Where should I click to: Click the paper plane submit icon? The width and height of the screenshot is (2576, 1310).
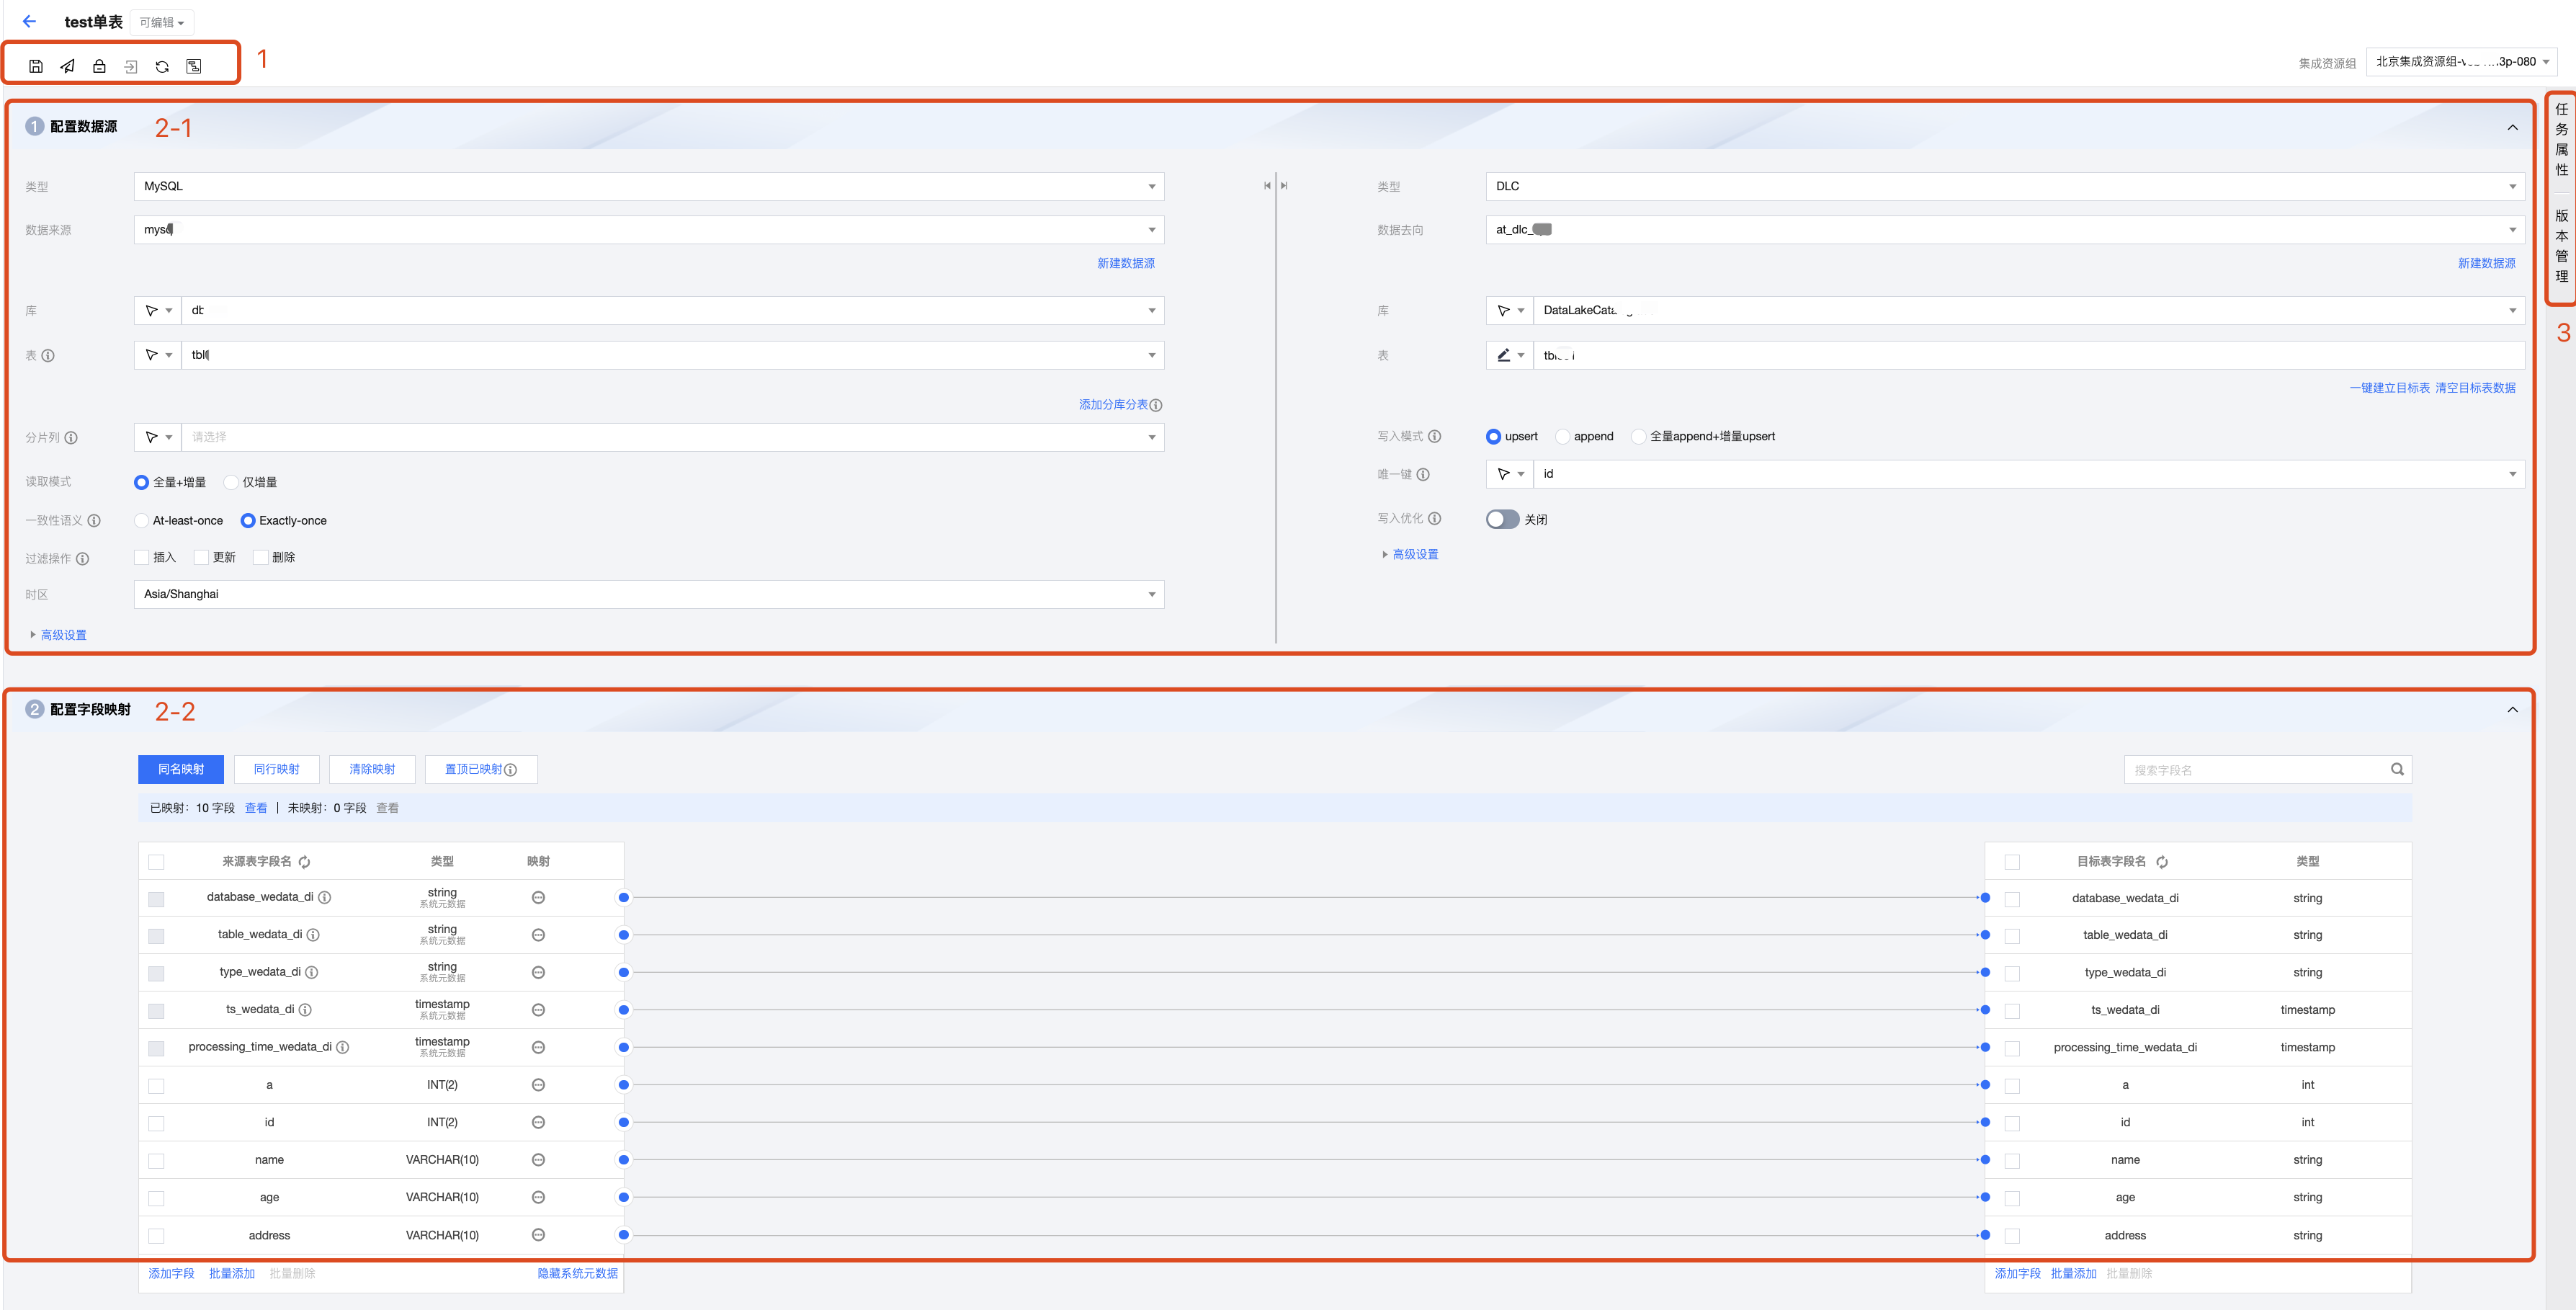67,66
